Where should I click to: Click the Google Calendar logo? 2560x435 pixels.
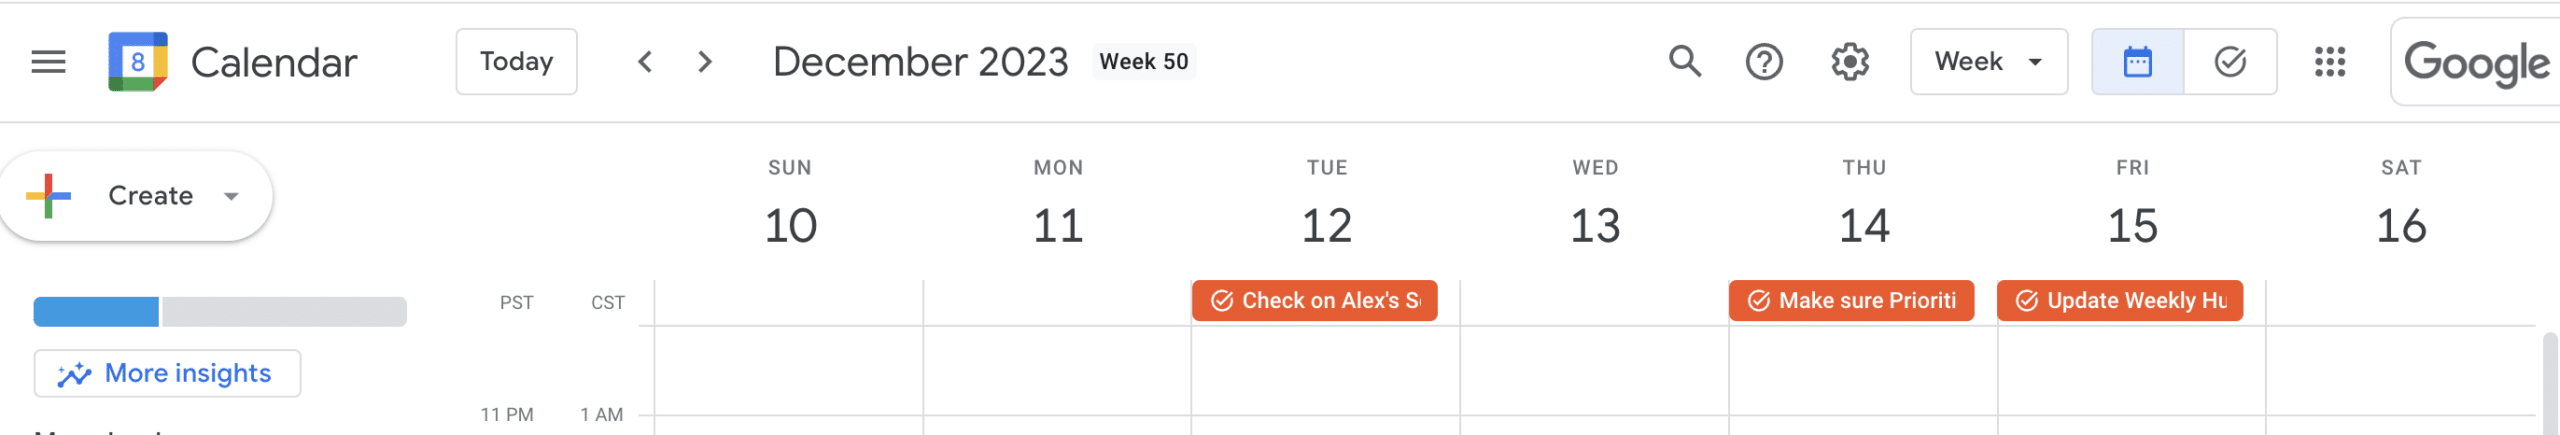[138, 62]
